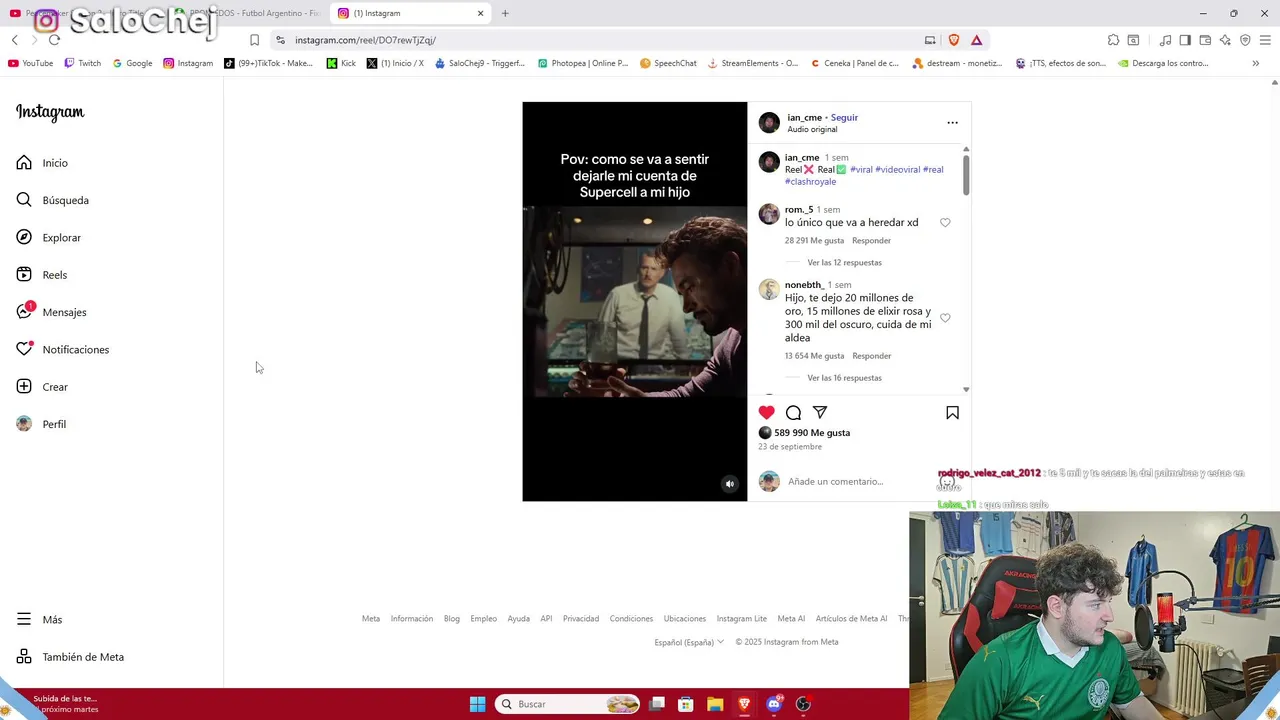Image resolution: width=1280 pixels, height=720 pixels.
Task: Bookmark this page in address bar
Action: [254, 40]
